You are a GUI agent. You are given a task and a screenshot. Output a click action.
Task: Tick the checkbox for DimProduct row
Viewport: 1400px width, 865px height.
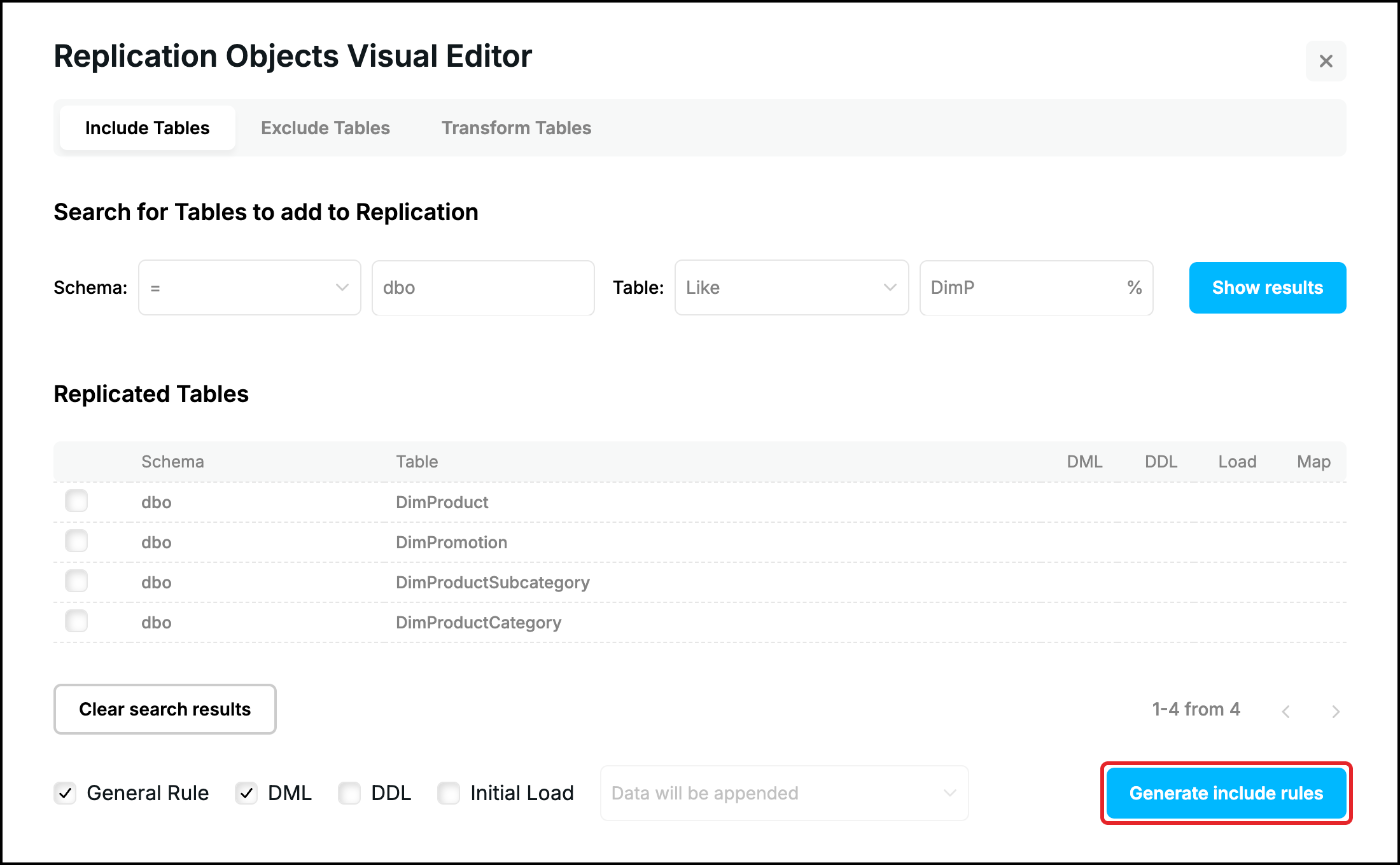click(x=76, y=501)
